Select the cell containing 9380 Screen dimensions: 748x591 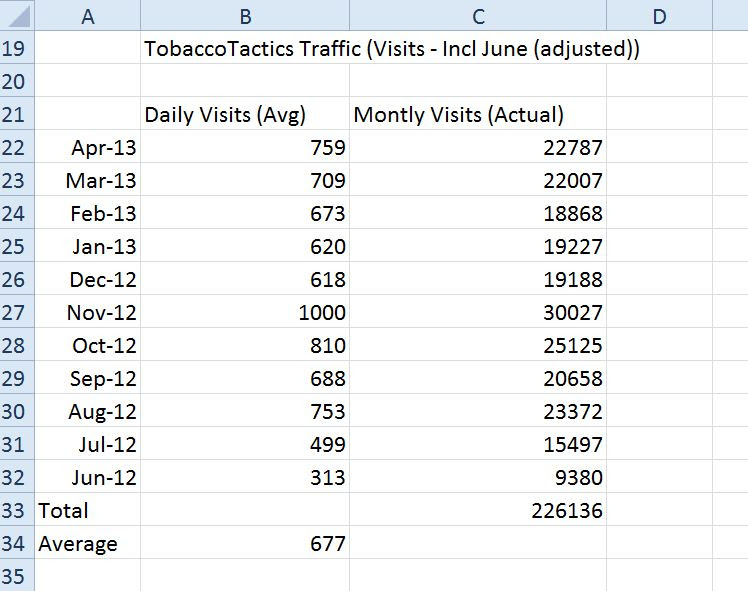tap(478, 477)
